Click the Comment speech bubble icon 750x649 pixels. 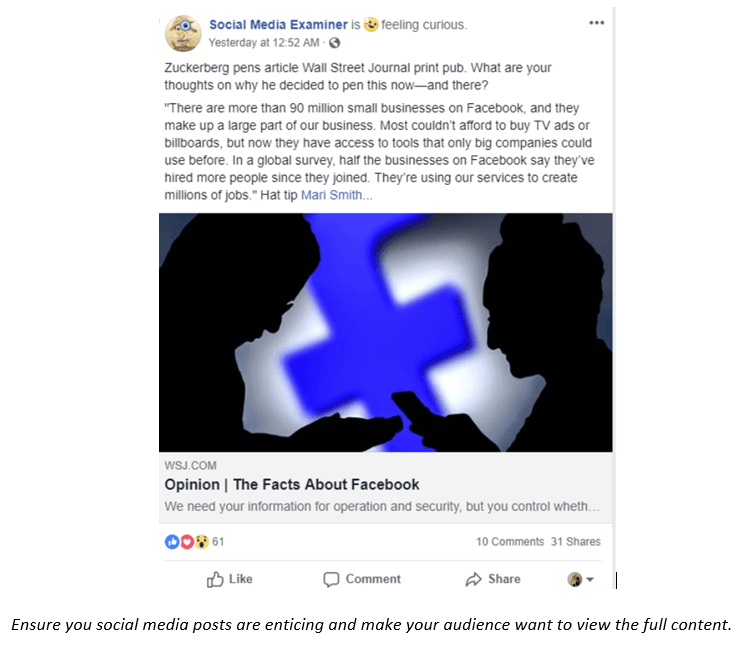(332, 579)
